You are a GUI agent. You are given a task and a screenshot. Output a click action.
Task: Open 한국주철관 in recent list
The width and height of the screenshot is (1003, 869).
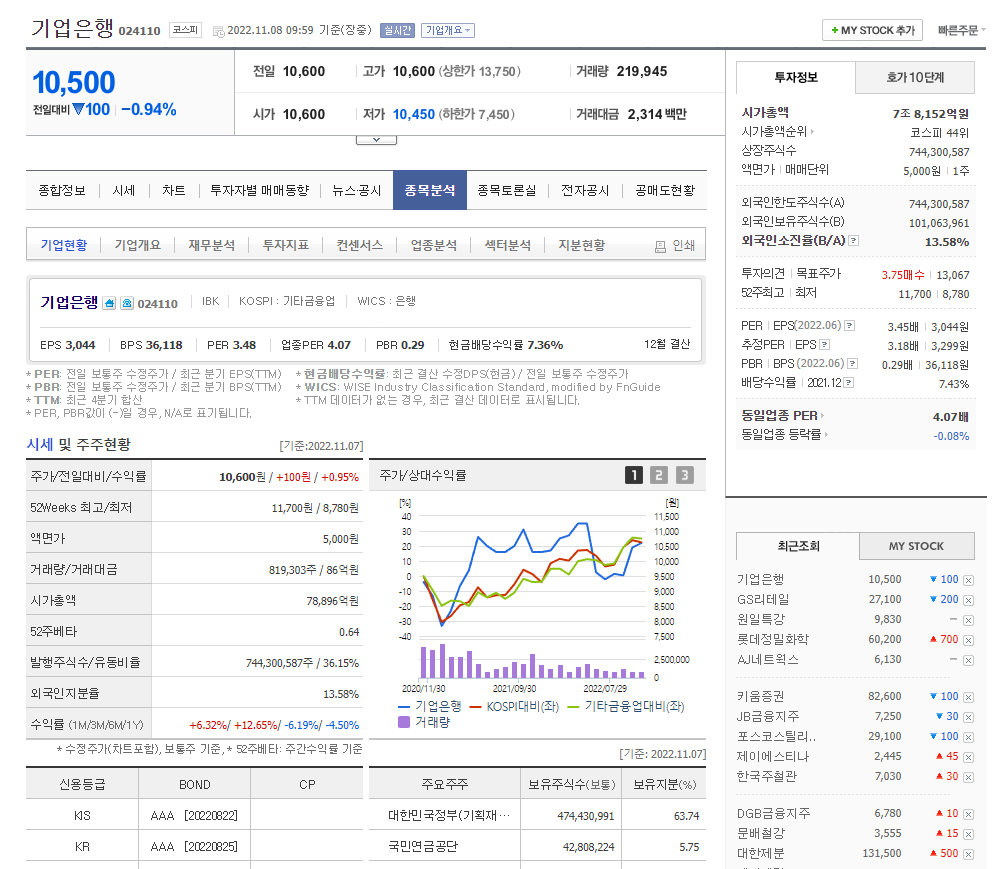[767, 776]
